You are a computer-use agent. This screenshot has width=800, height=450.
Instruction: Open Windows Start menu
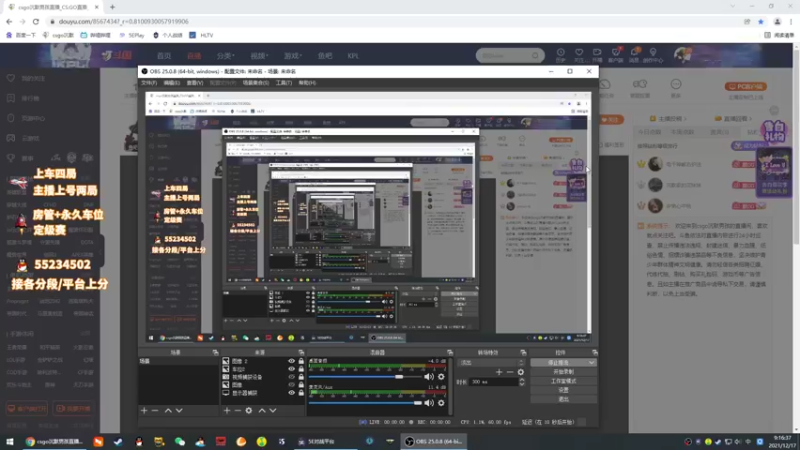click(10, 441)
